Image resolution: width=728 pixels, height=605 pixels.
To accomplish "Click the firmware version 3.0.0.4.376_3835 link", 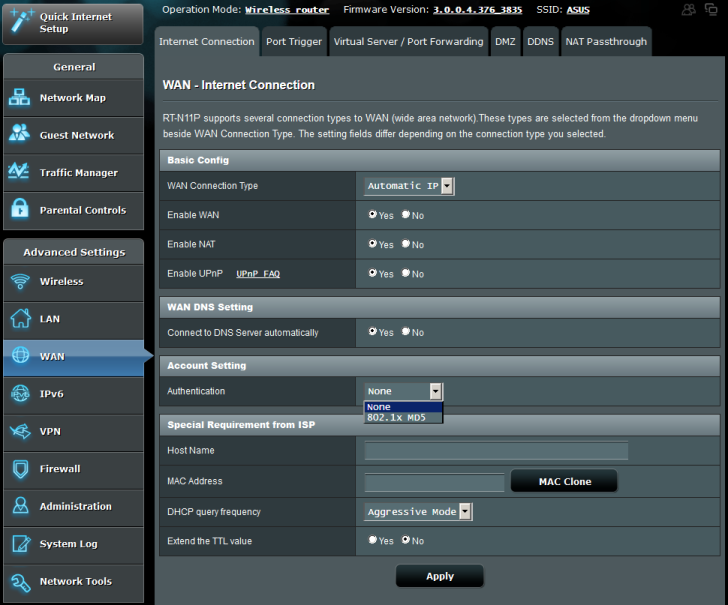I will (x=477, y=10).
